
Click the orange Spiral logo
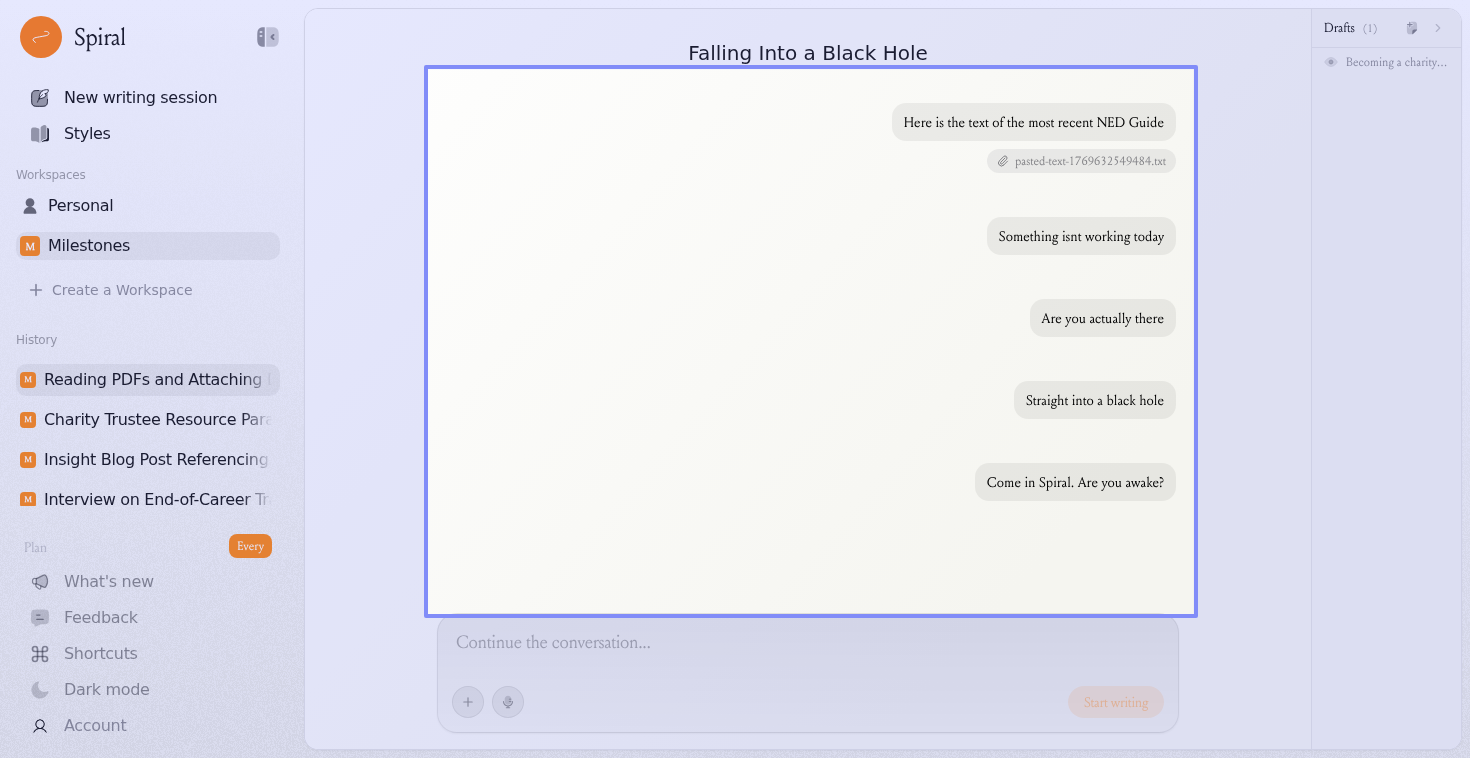pos(41,37)
